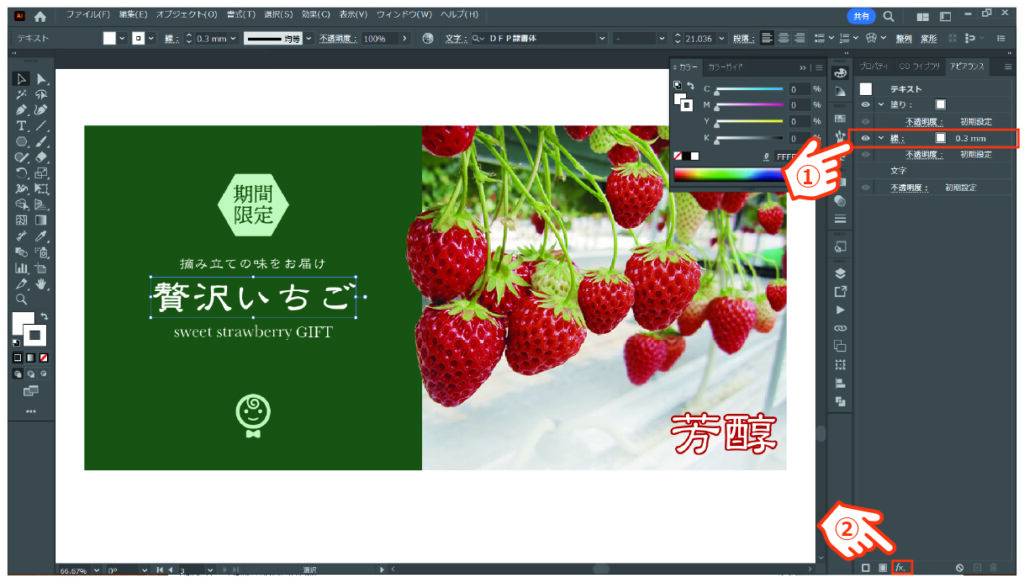This screenshot has height=583, width=1024.
Task: Click the 文字 link in control bar
Action: click(x=456, y=39)
